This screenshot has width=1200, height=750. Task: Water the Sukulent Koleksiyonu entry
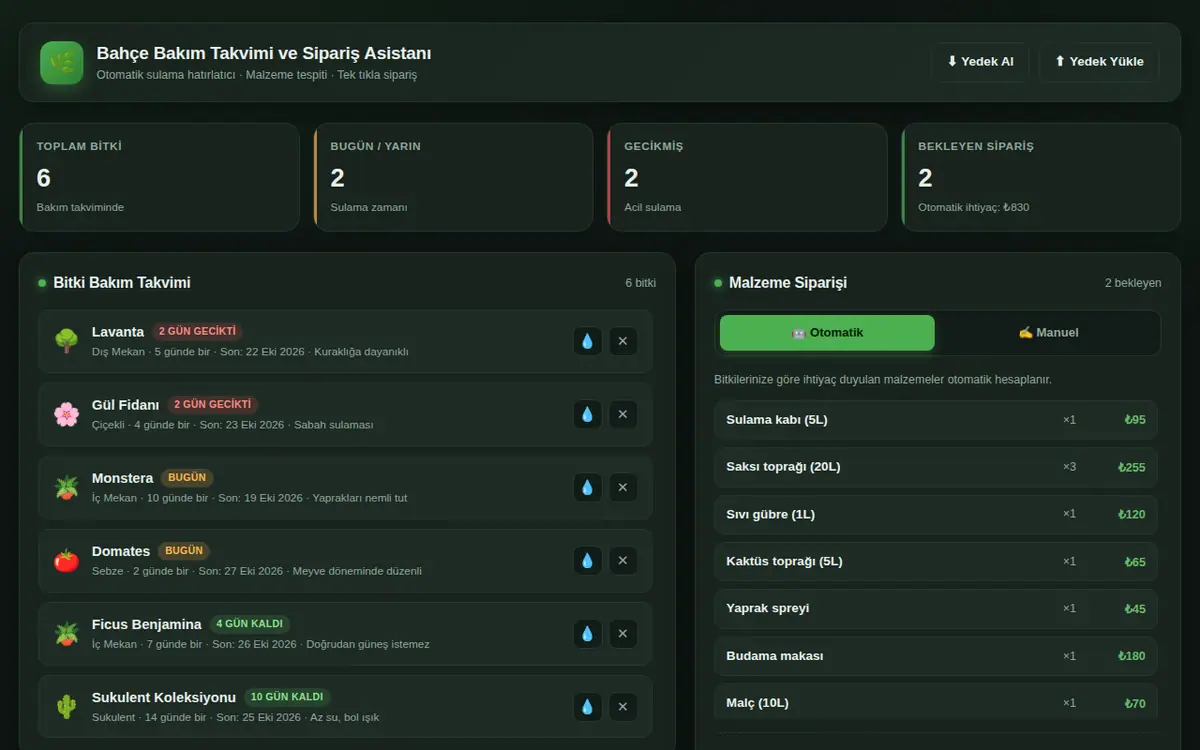coord(587,706)
